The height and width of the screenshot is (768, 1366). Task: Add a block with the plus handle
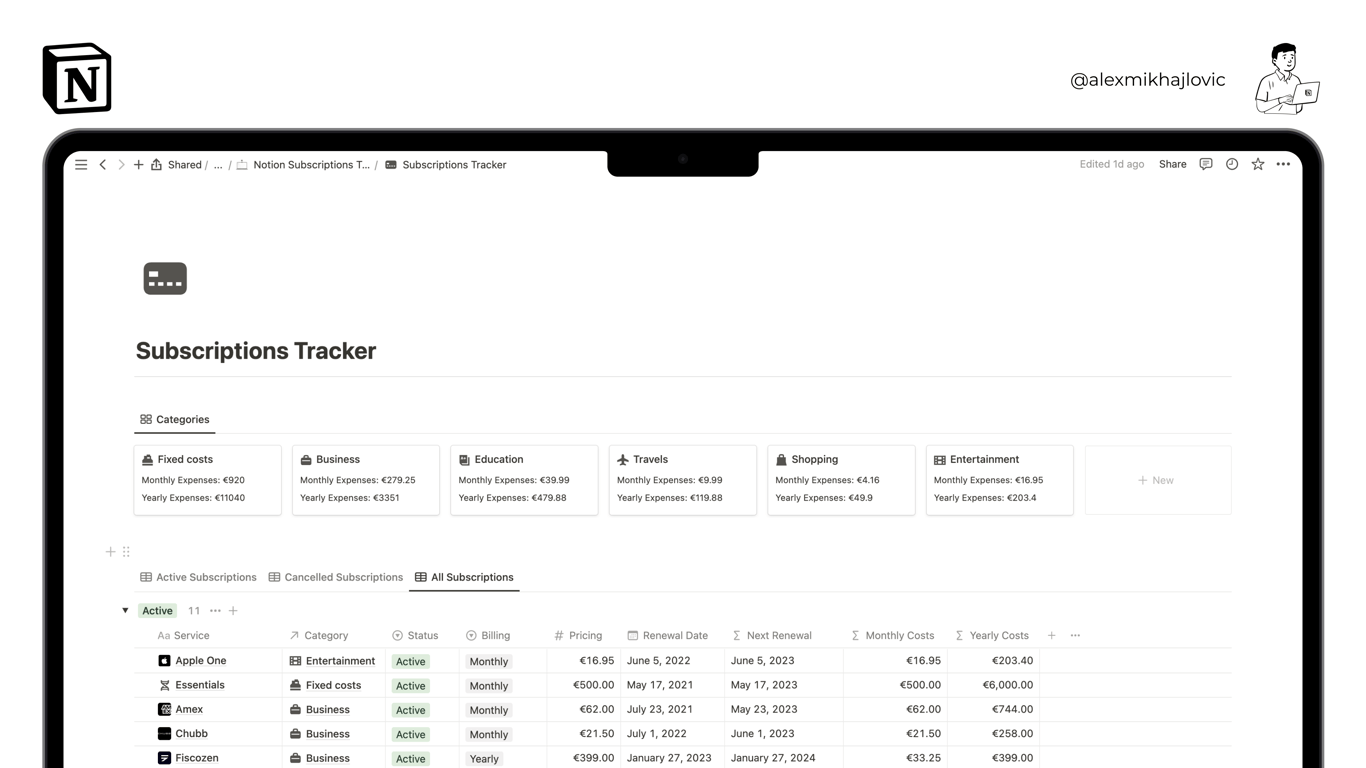coord(110,551)
